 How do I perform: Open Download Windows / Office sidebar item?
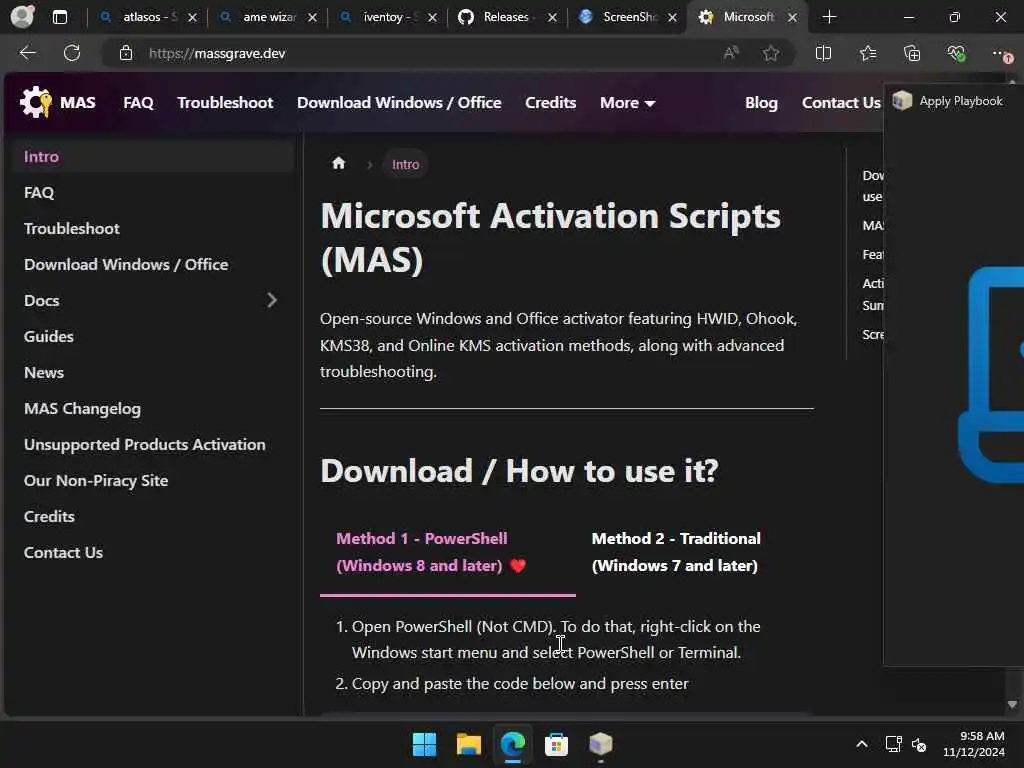tap(153, 264)
